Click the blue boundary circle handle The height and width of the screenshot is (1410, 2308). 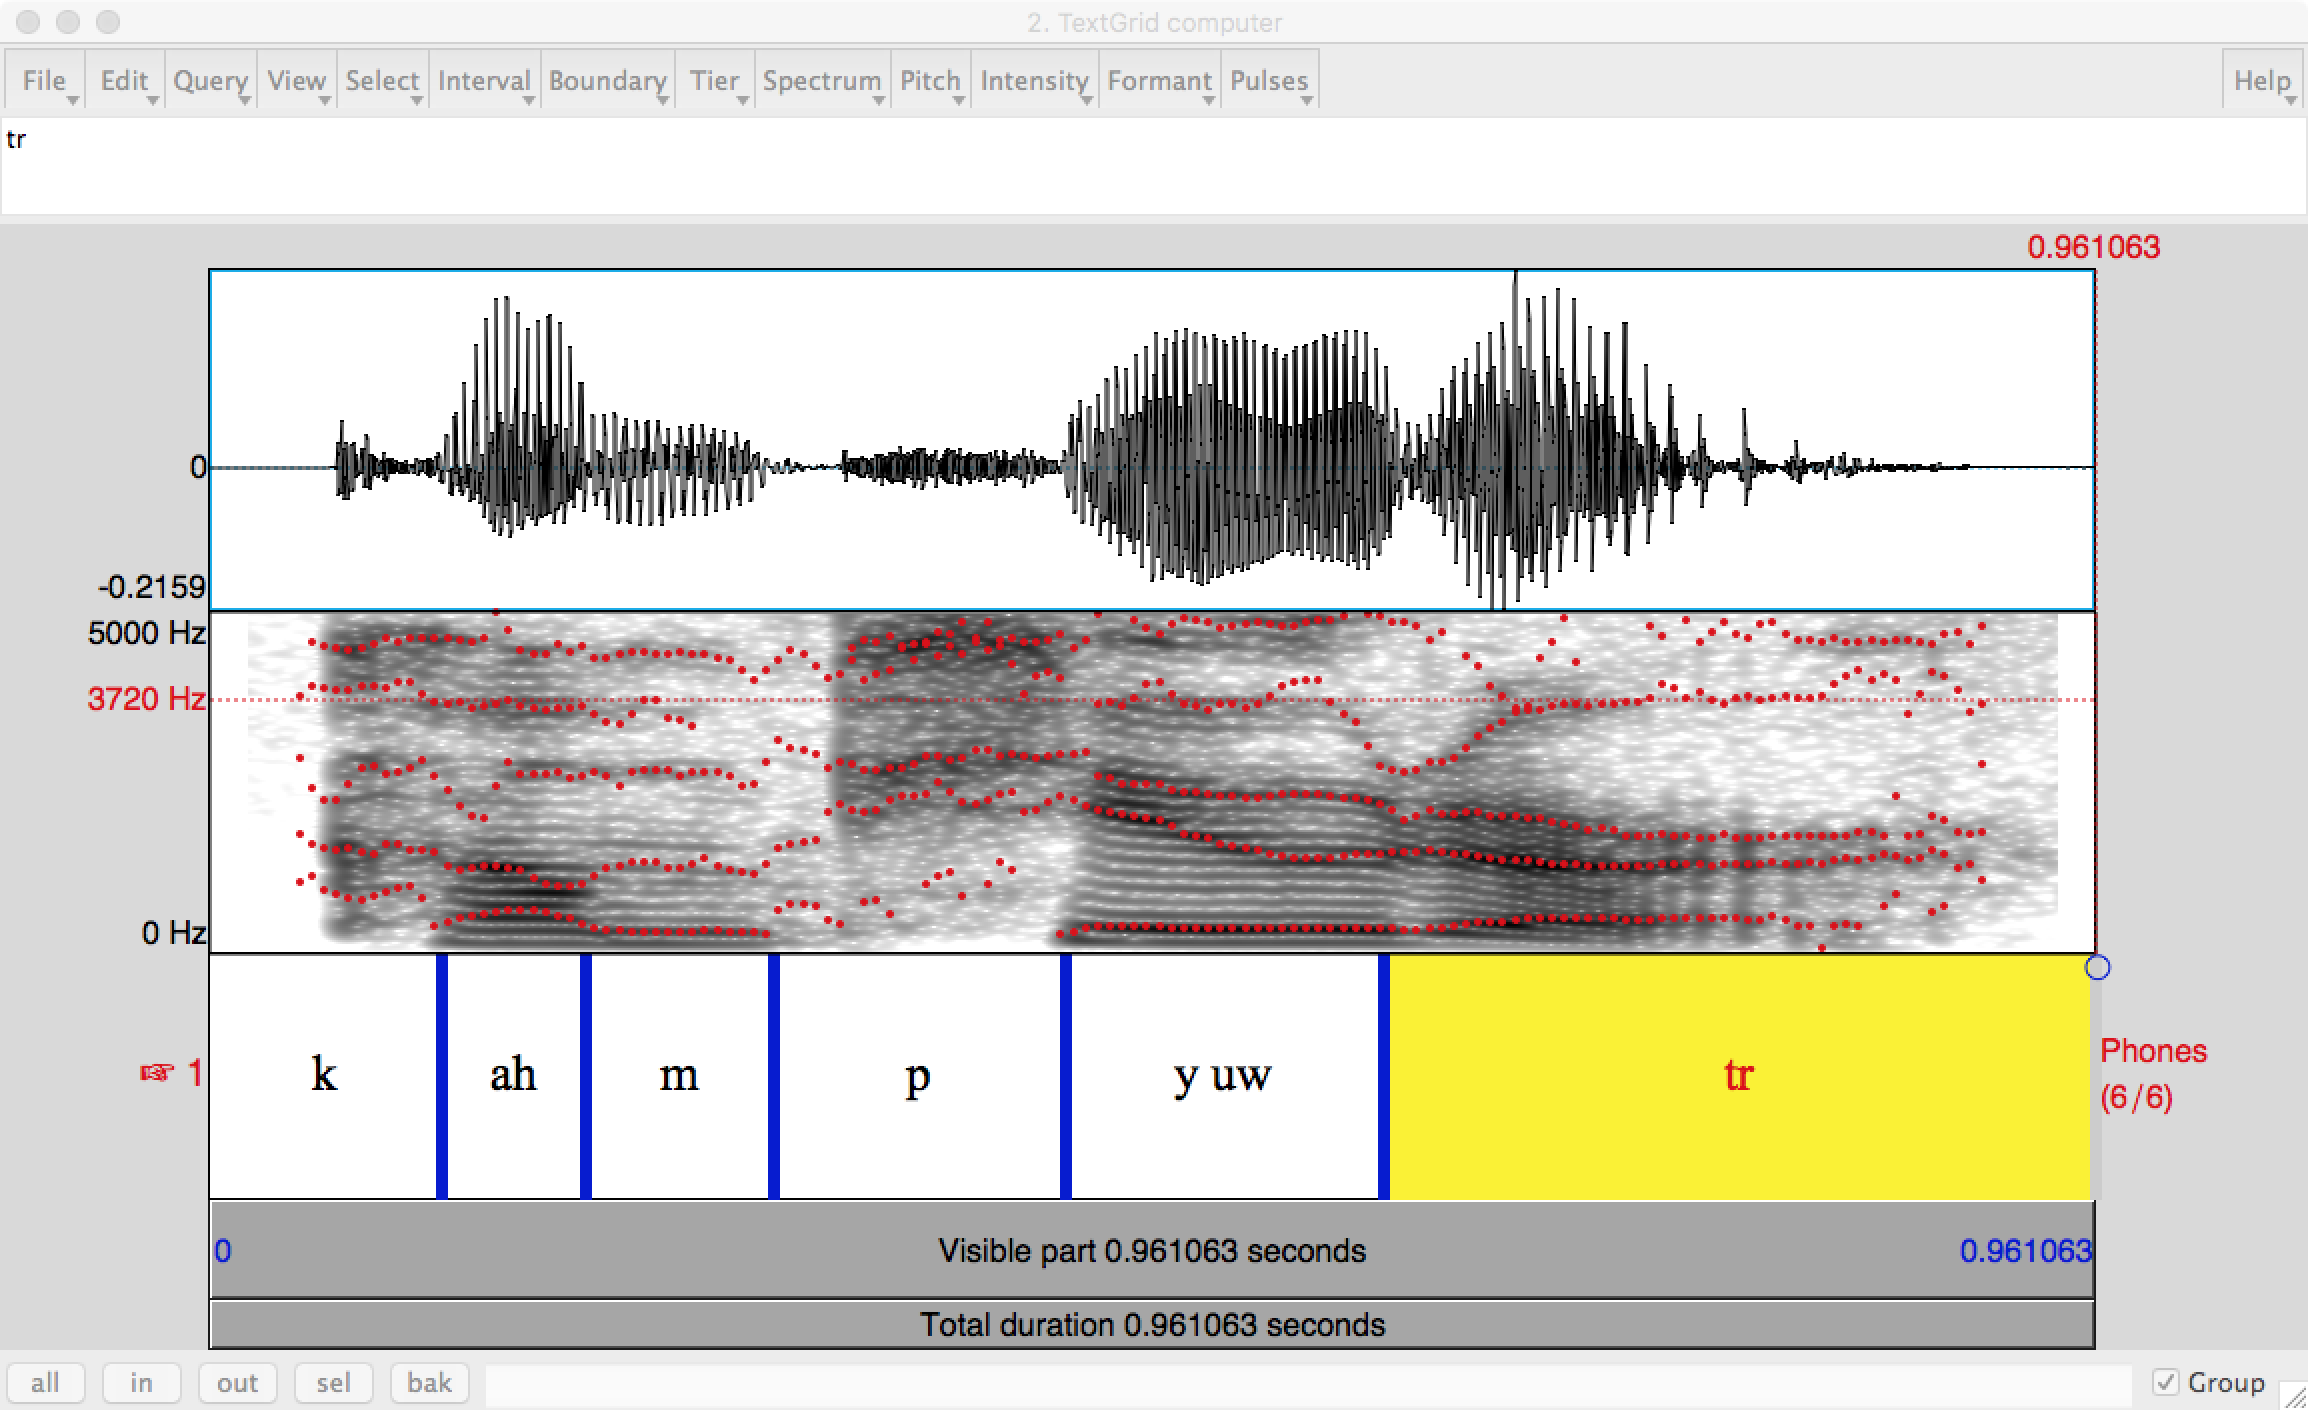pos(2097,967)
